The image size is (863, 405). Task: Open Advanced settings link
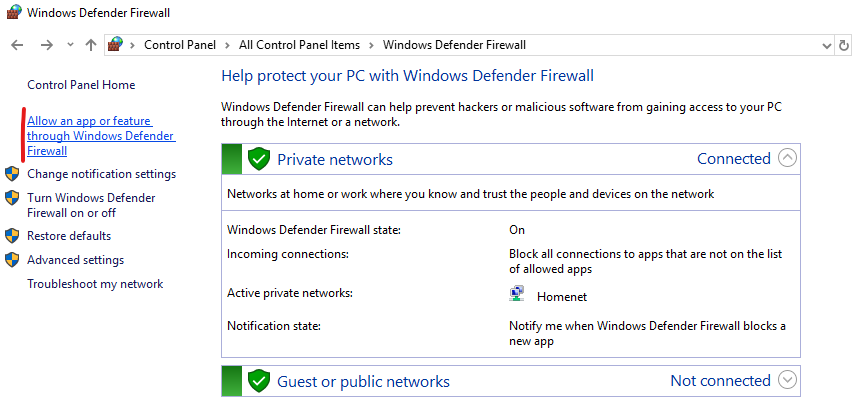[x=75, y=260]
